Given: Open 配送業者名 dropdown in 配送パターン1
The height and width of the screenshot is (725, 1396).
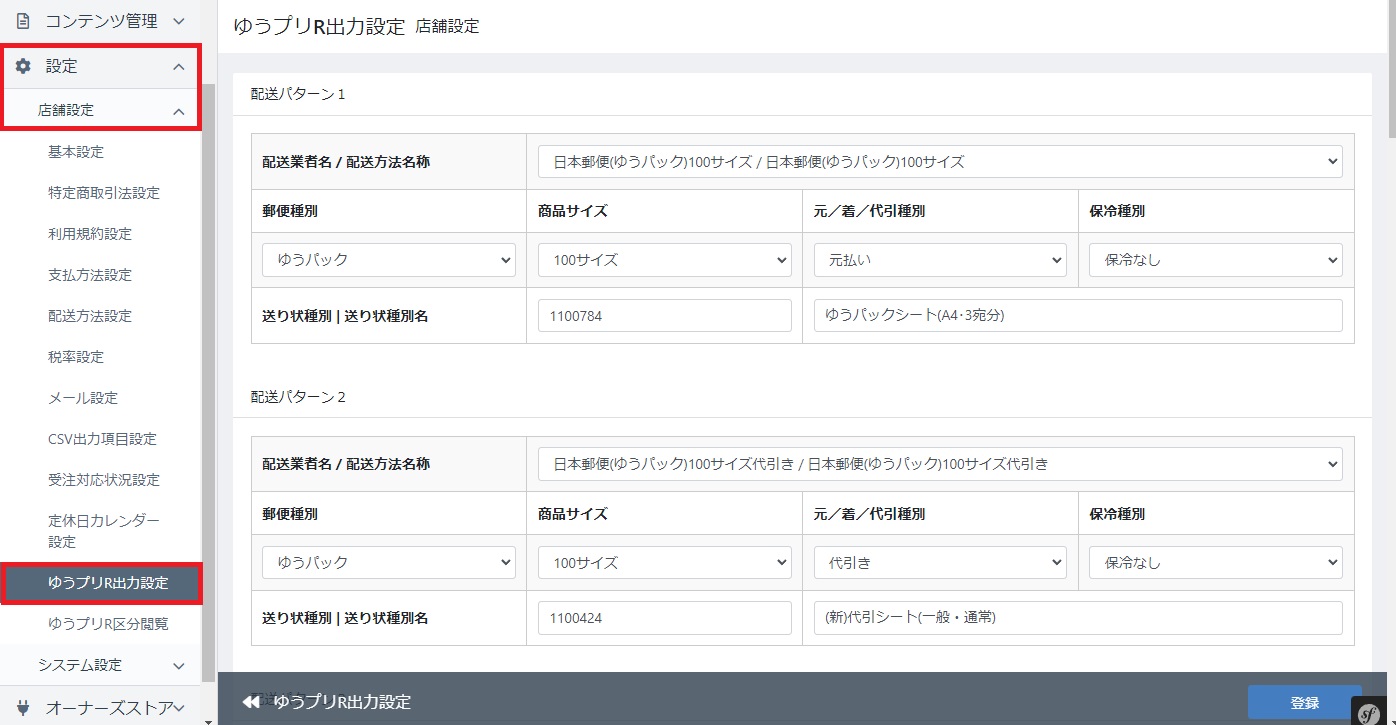Looking at the screenshot, I should pyautogui.click(x=940, y=161).
